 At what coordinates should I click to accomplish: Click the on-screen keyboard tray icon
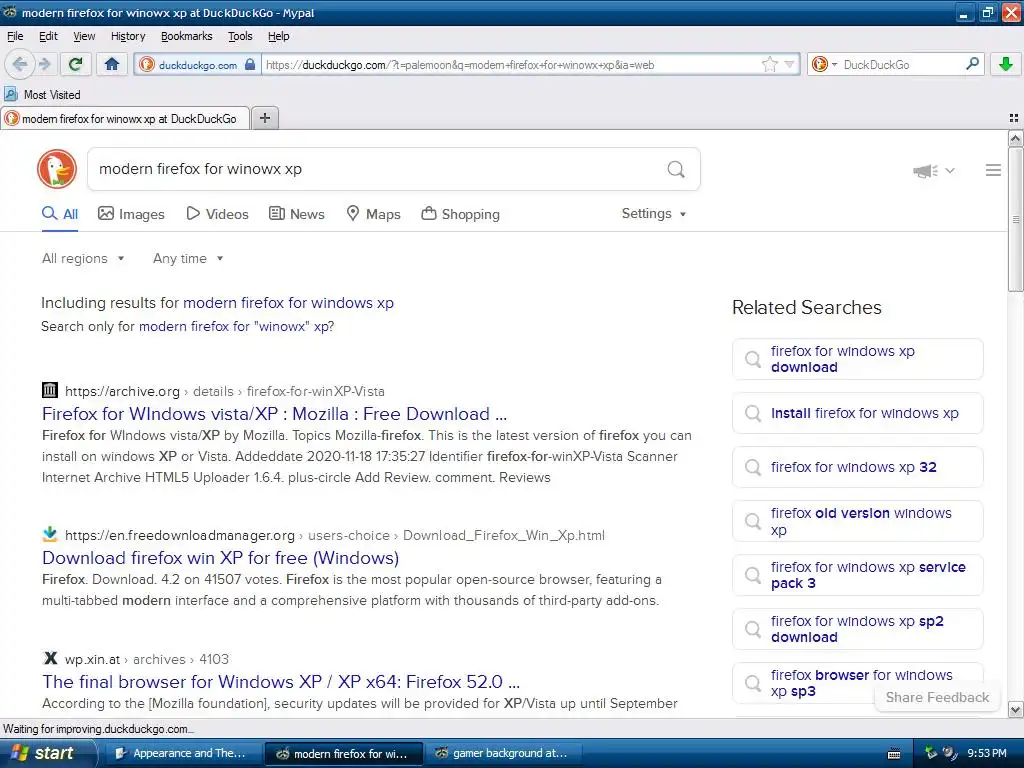[894, 754]
